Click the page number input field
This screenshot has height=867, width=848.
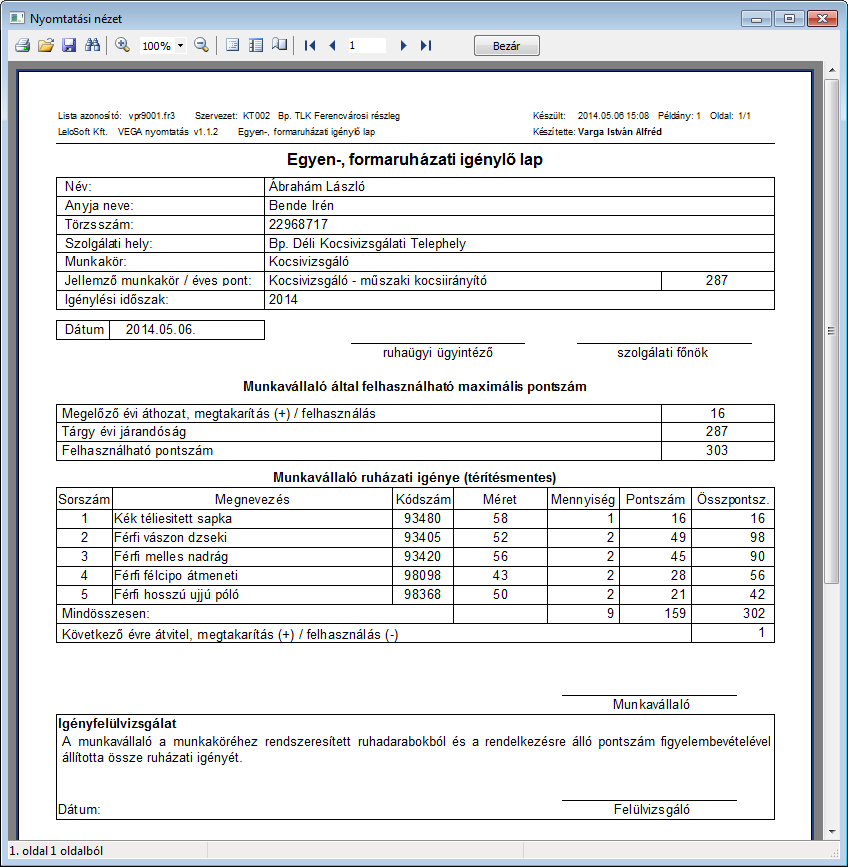coord(367,45)
